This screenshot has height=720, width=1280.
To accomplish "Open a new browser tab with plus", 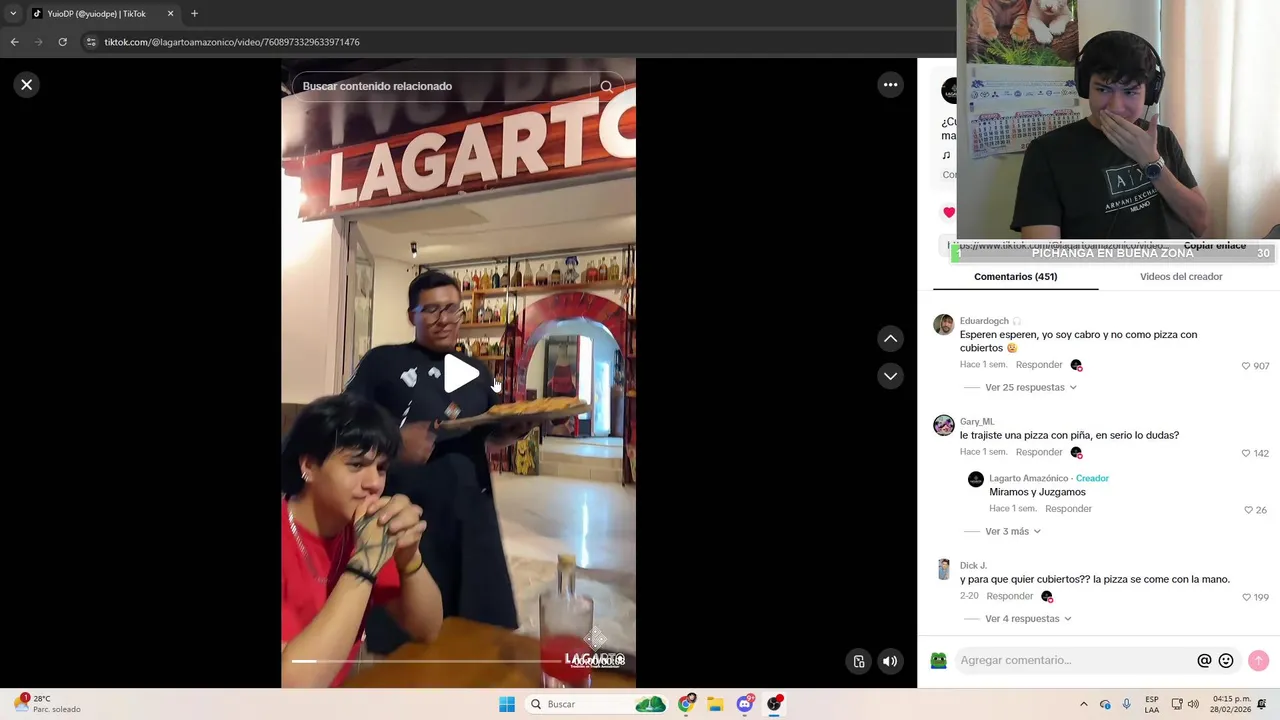I will click(194, 14).
